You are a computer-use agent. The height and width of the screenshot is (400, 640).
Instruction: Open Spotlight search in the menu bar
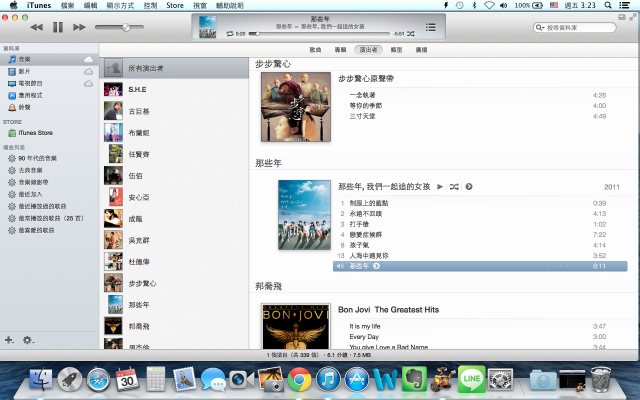608,5
